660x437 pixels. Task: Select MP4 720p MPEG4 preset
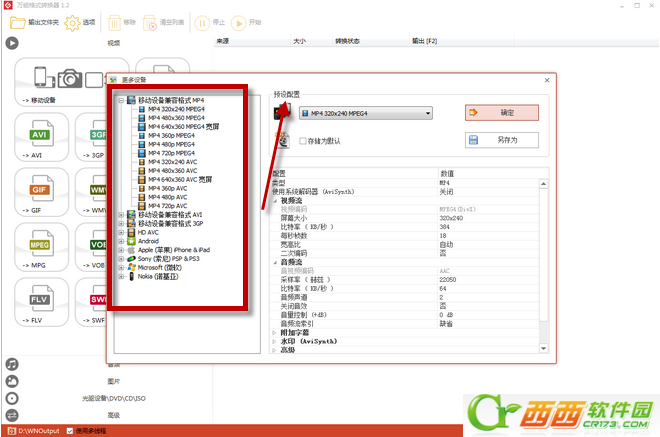[x=171, y=153]
